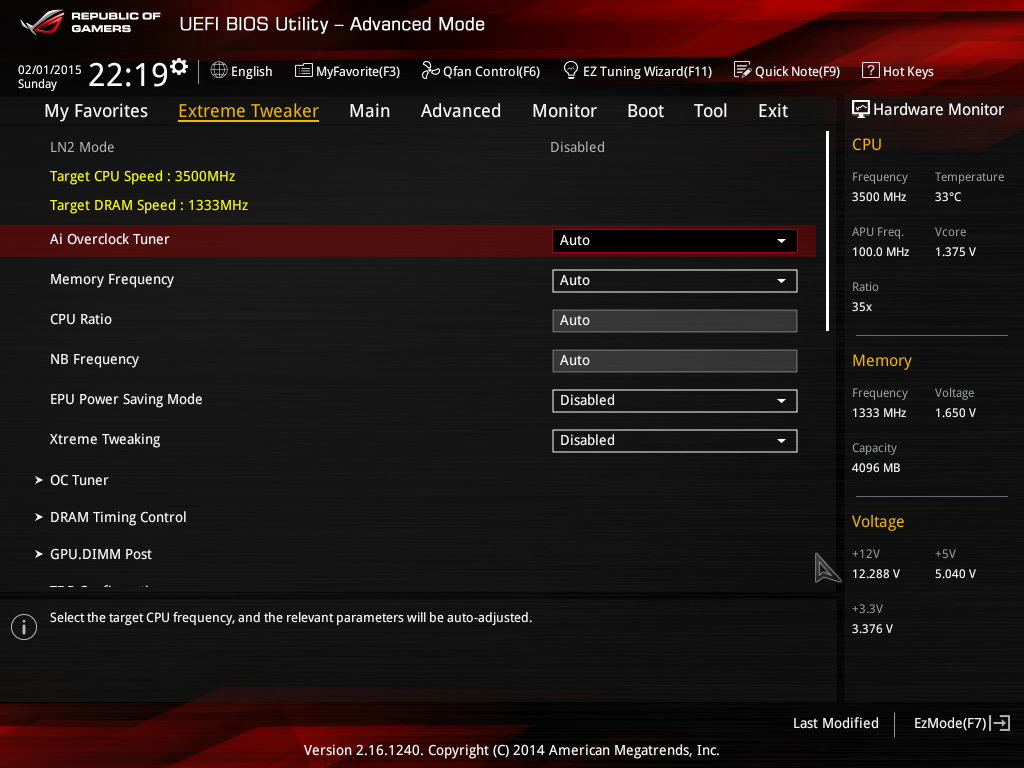Click the EPU Power Saving Mode label
Image resolution: width=1024 pixels, height=768 pixels.
tap(126, 399)
